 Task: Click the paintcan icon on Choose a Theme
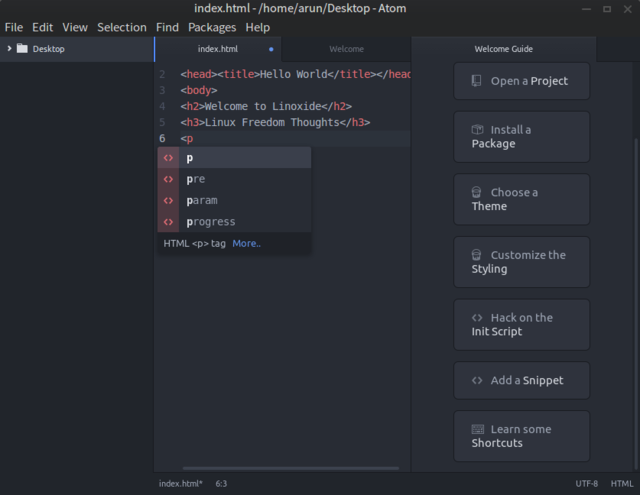pos(476,192)
